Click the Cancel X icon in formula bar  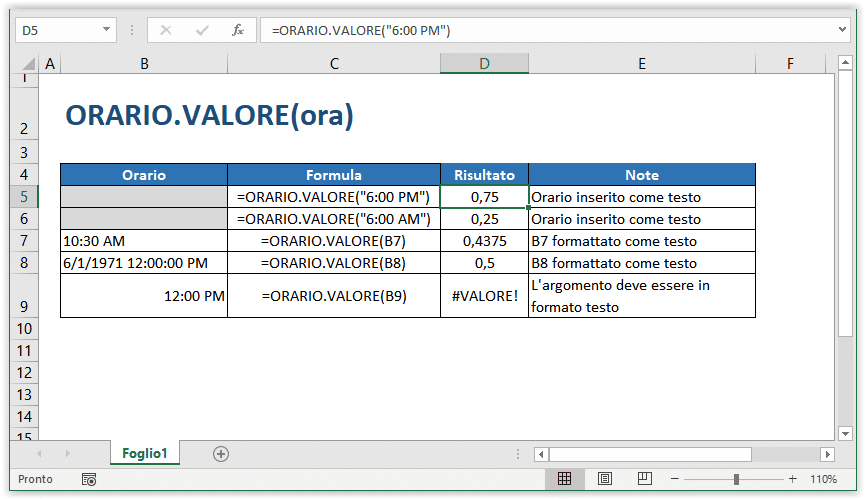[165, 30]
